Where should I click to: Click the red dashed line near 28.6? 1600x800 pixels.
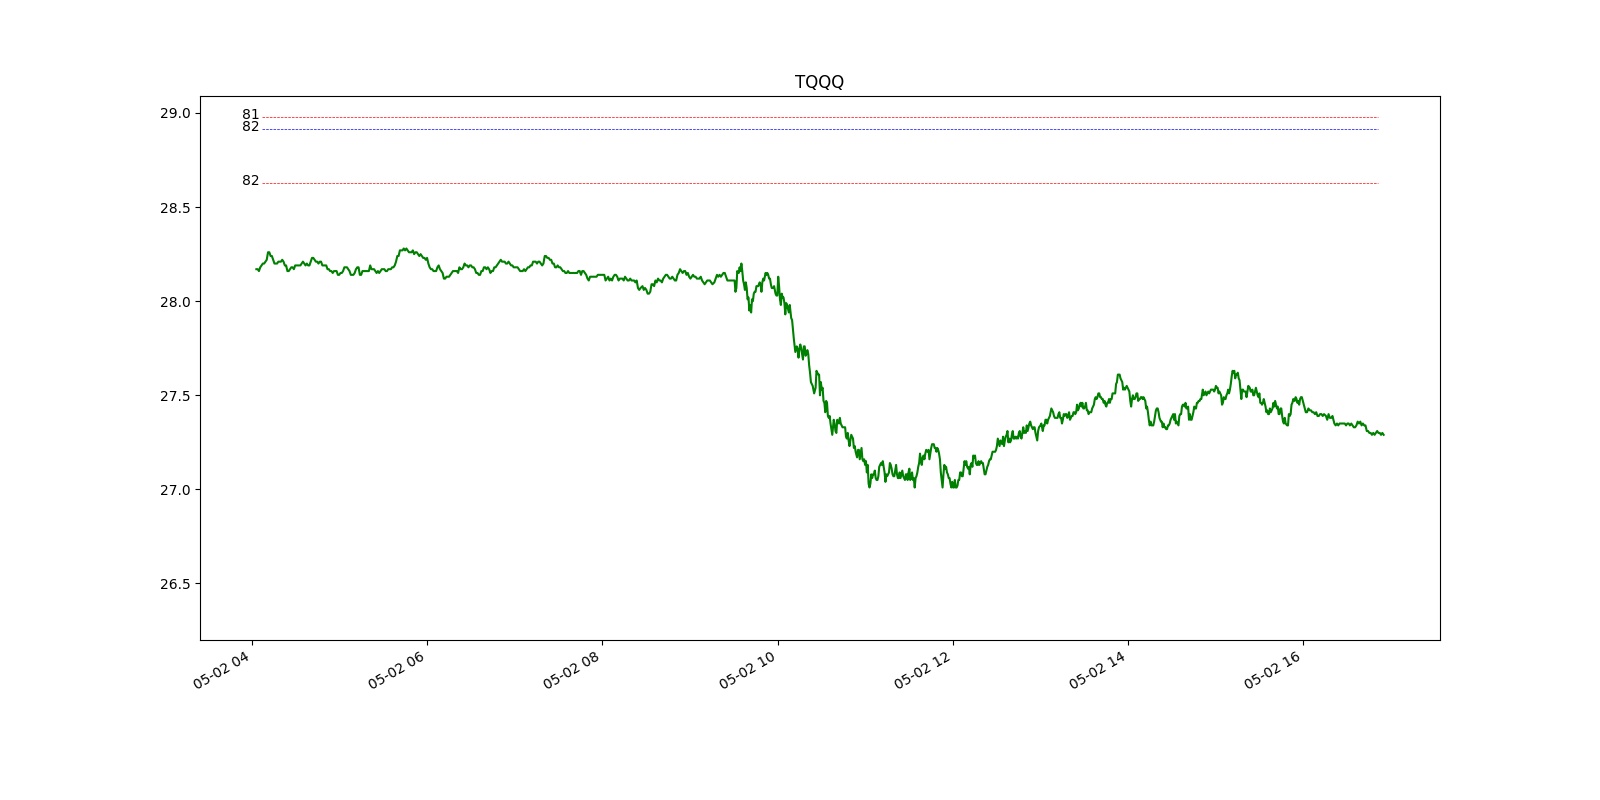pos(820,183)
